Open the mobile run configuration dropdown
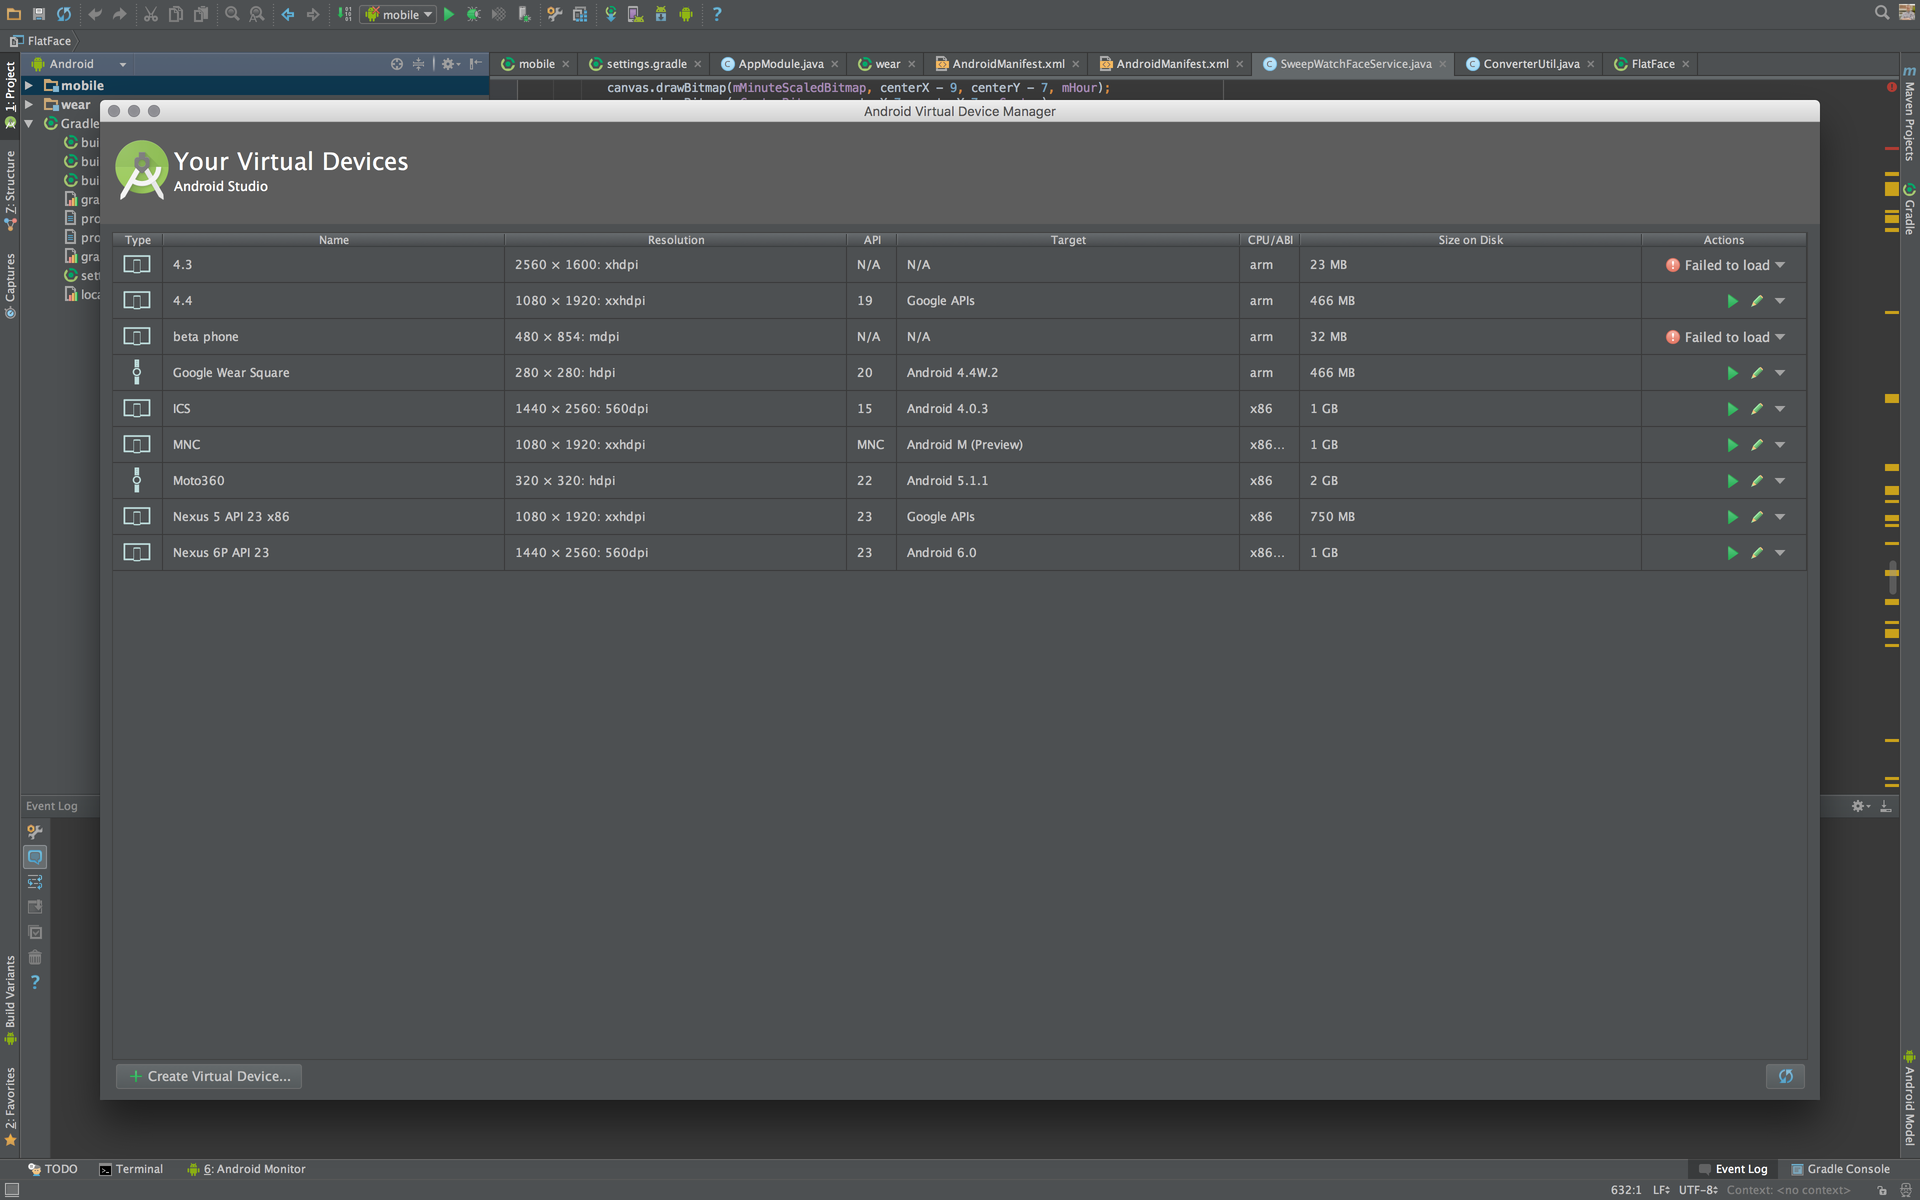 click(x=399, y=14)
